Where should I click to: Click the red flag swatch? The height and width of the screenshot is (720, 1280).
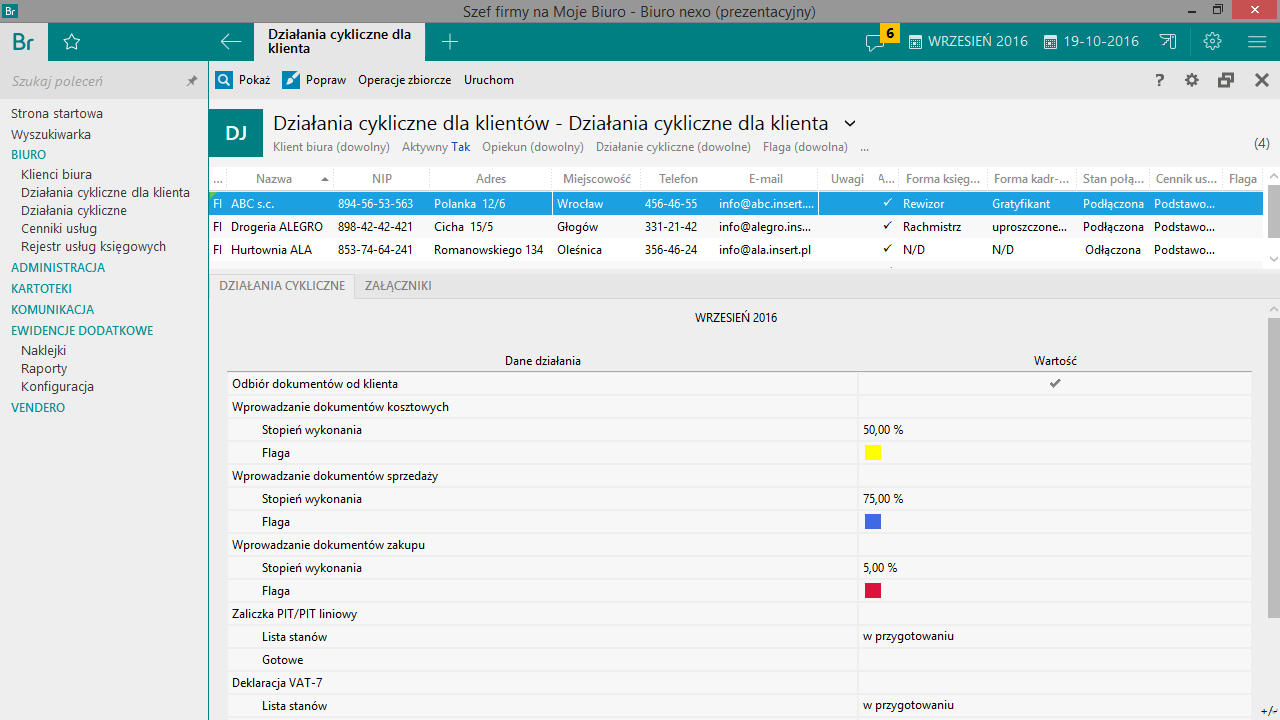[873, 591]
